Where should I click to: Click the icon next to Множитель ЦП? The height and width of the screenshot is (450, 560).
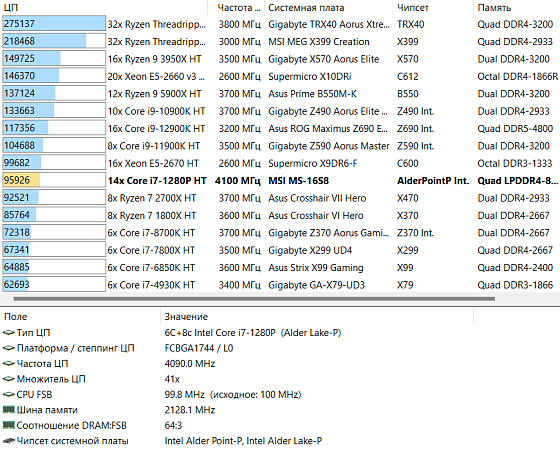[x=9, y=379]
